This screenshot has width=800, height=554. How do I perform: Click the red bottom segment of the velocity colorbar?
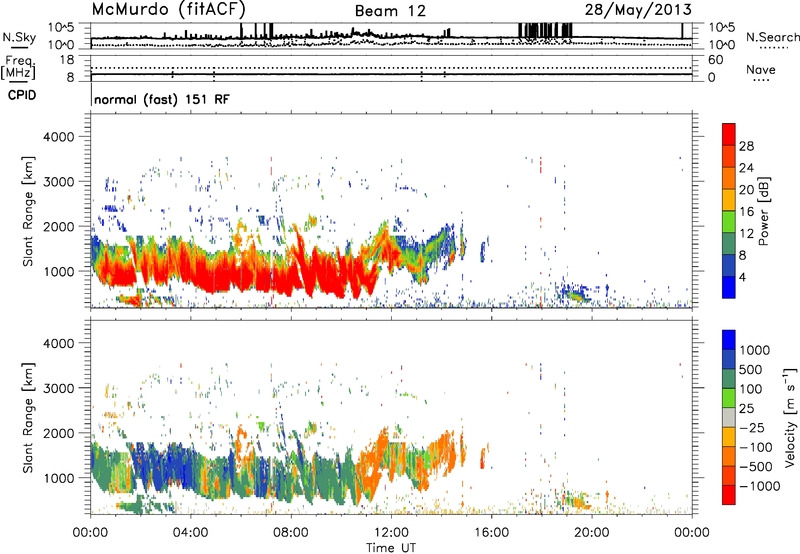(x=729, y=495)
